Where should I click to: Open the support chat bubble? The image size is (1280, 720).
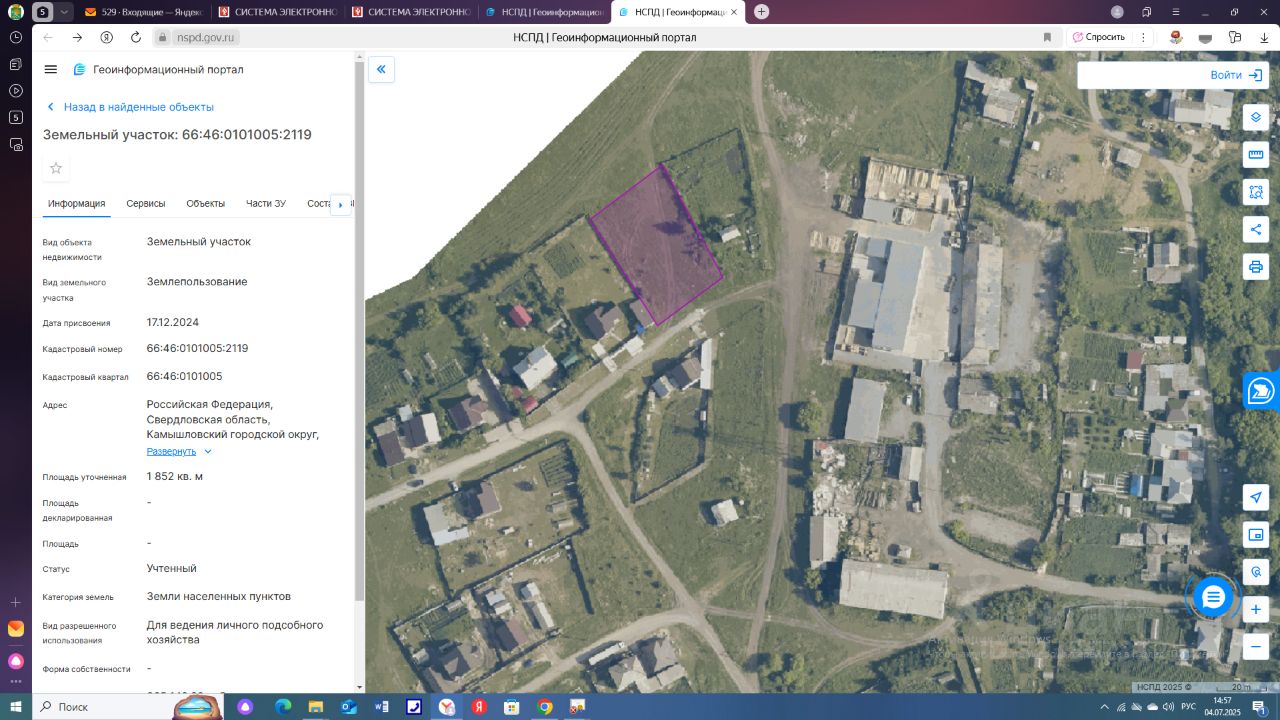tap(1213, 598)
